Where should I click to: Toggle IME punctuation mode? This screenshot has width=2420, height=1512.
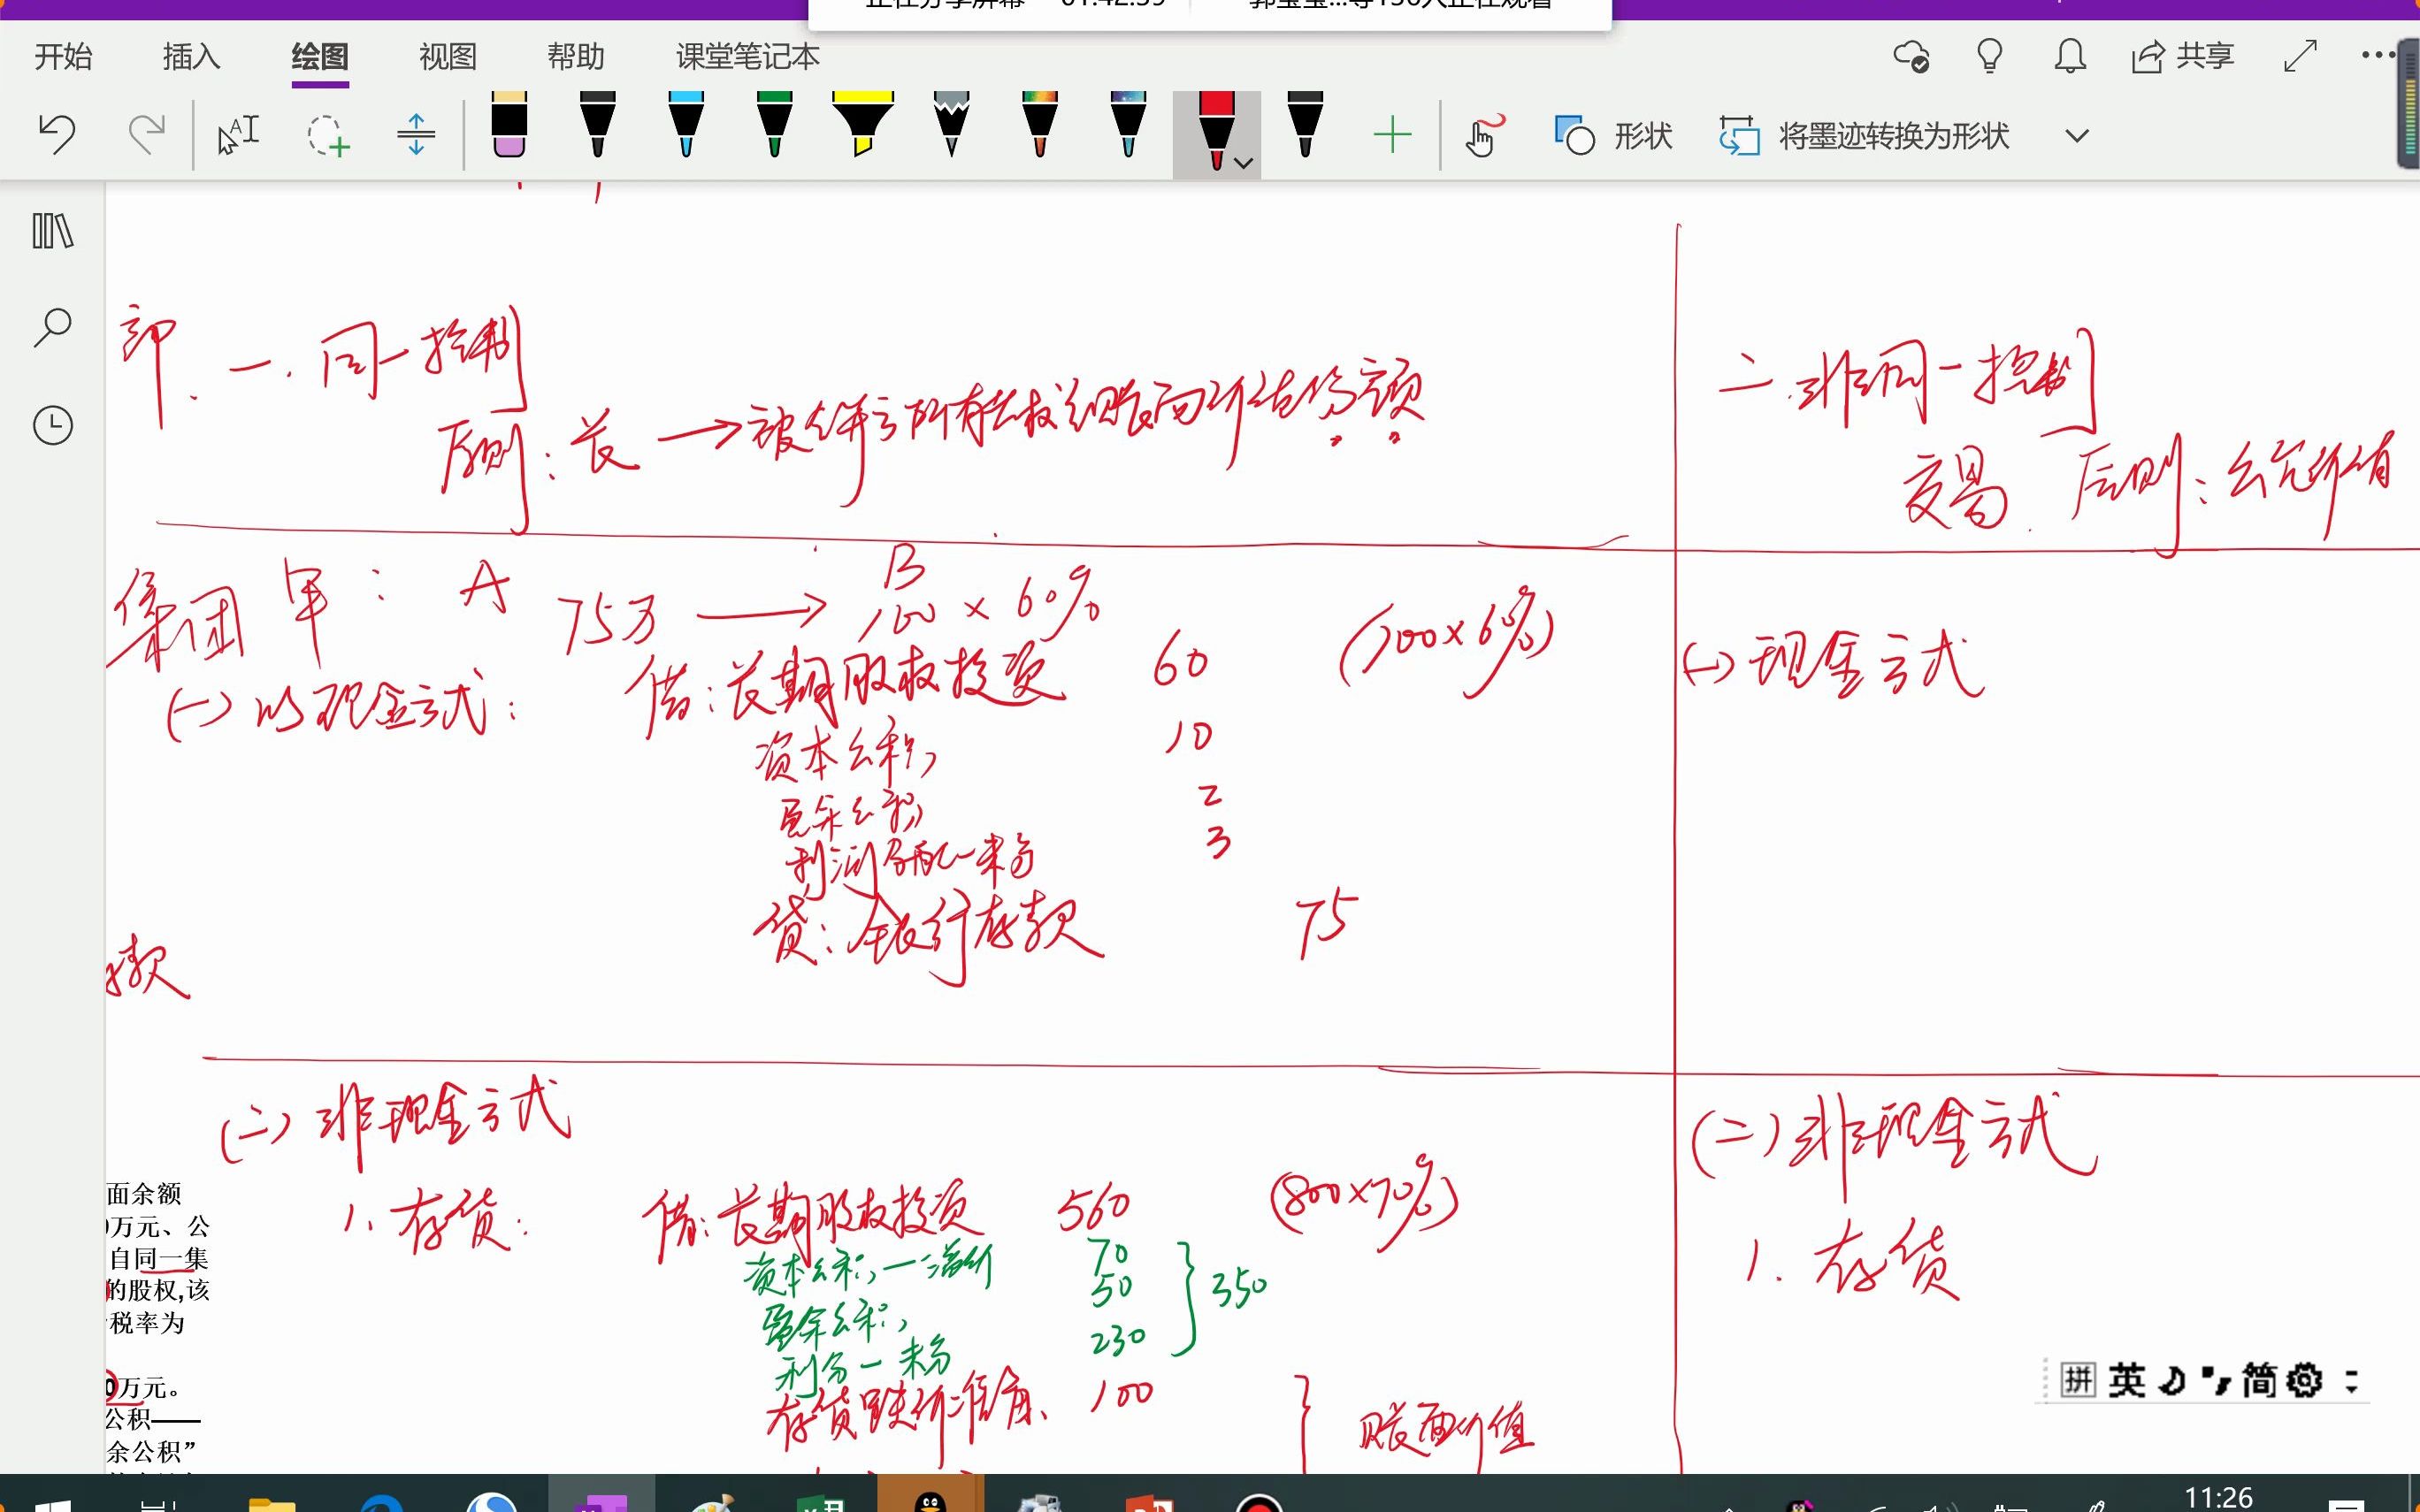pyautogui.click(x=2215, y=1380)
